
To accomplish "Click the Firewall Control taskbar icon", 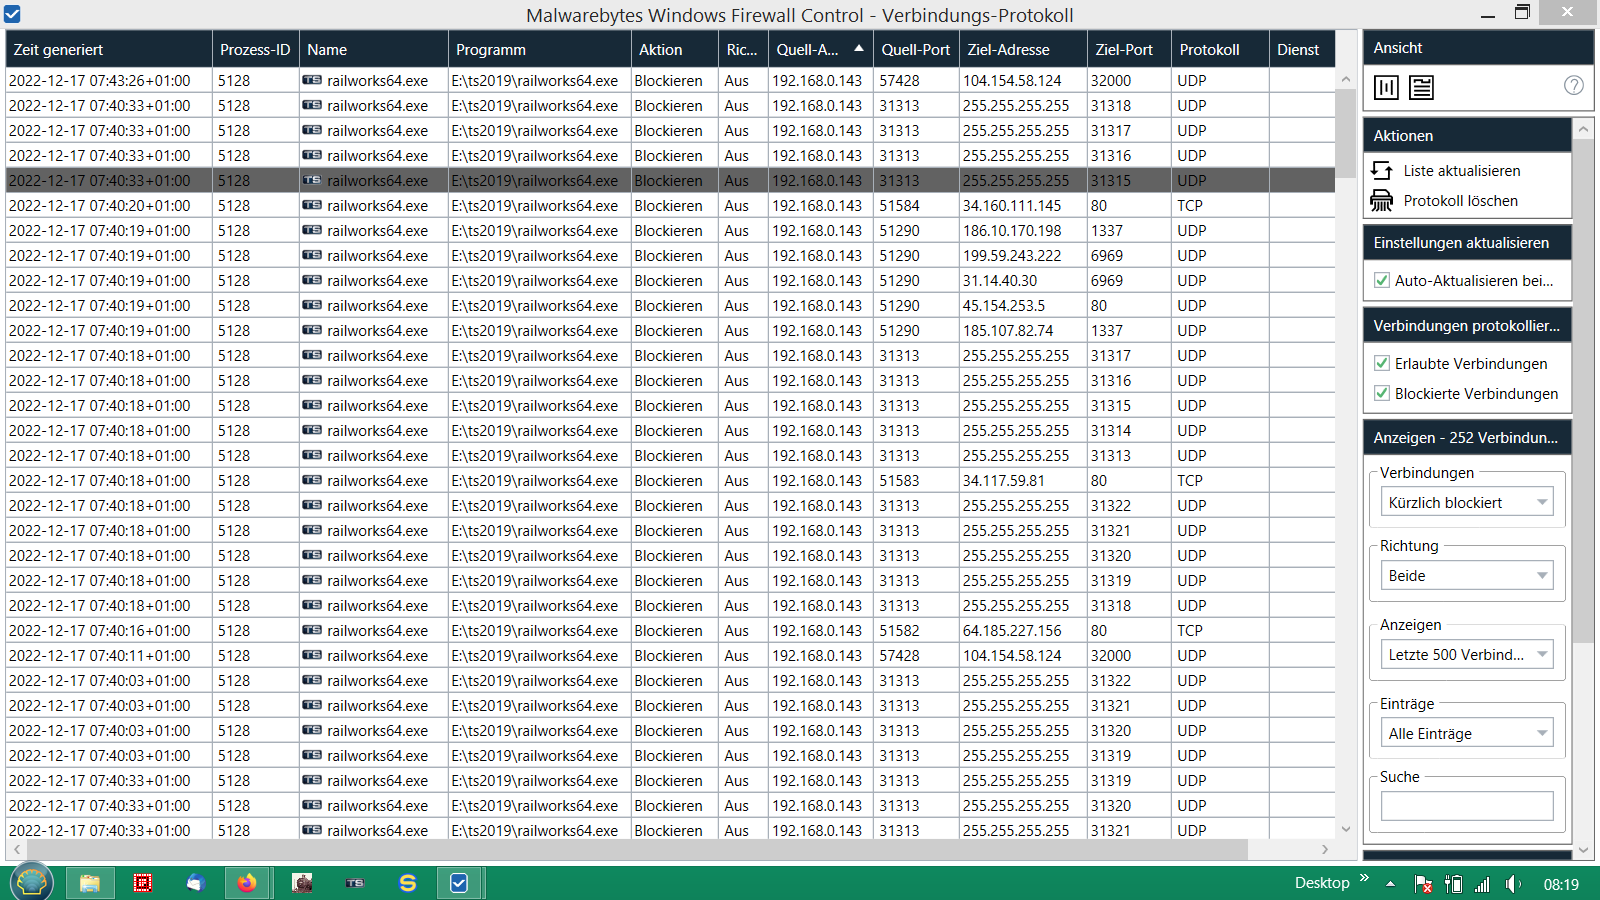I will (x=460, y=883).
